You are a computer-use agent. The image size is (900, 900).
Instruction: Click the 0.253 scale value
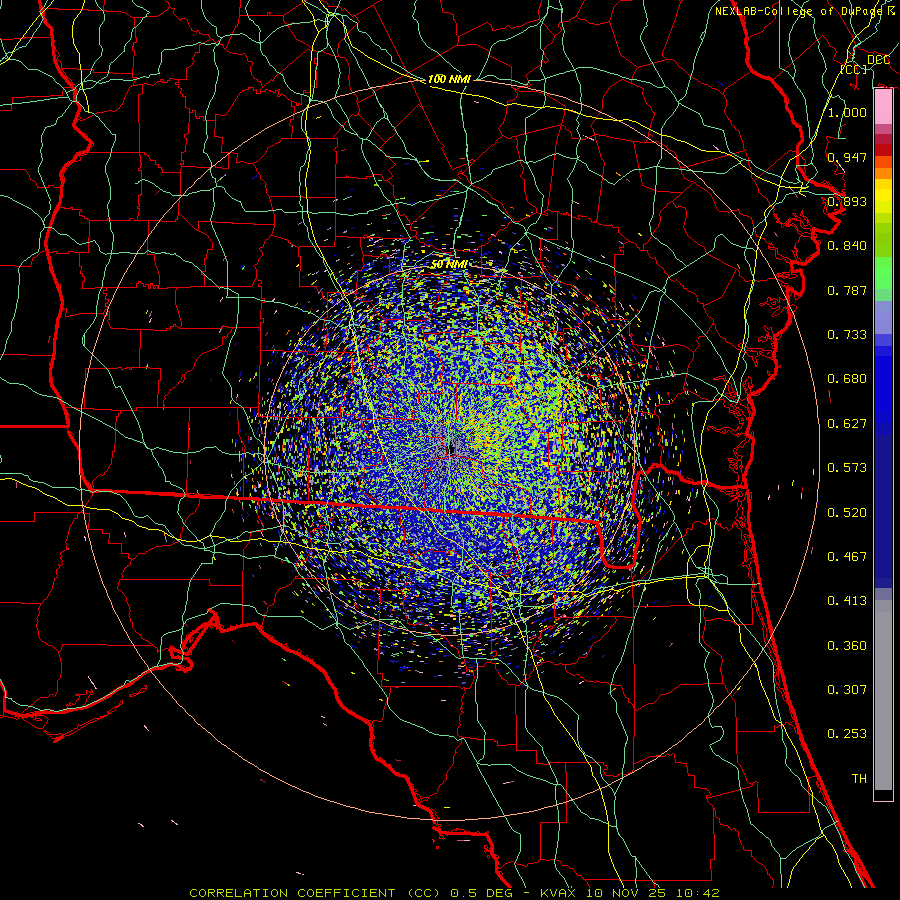[x=847, y=734]
